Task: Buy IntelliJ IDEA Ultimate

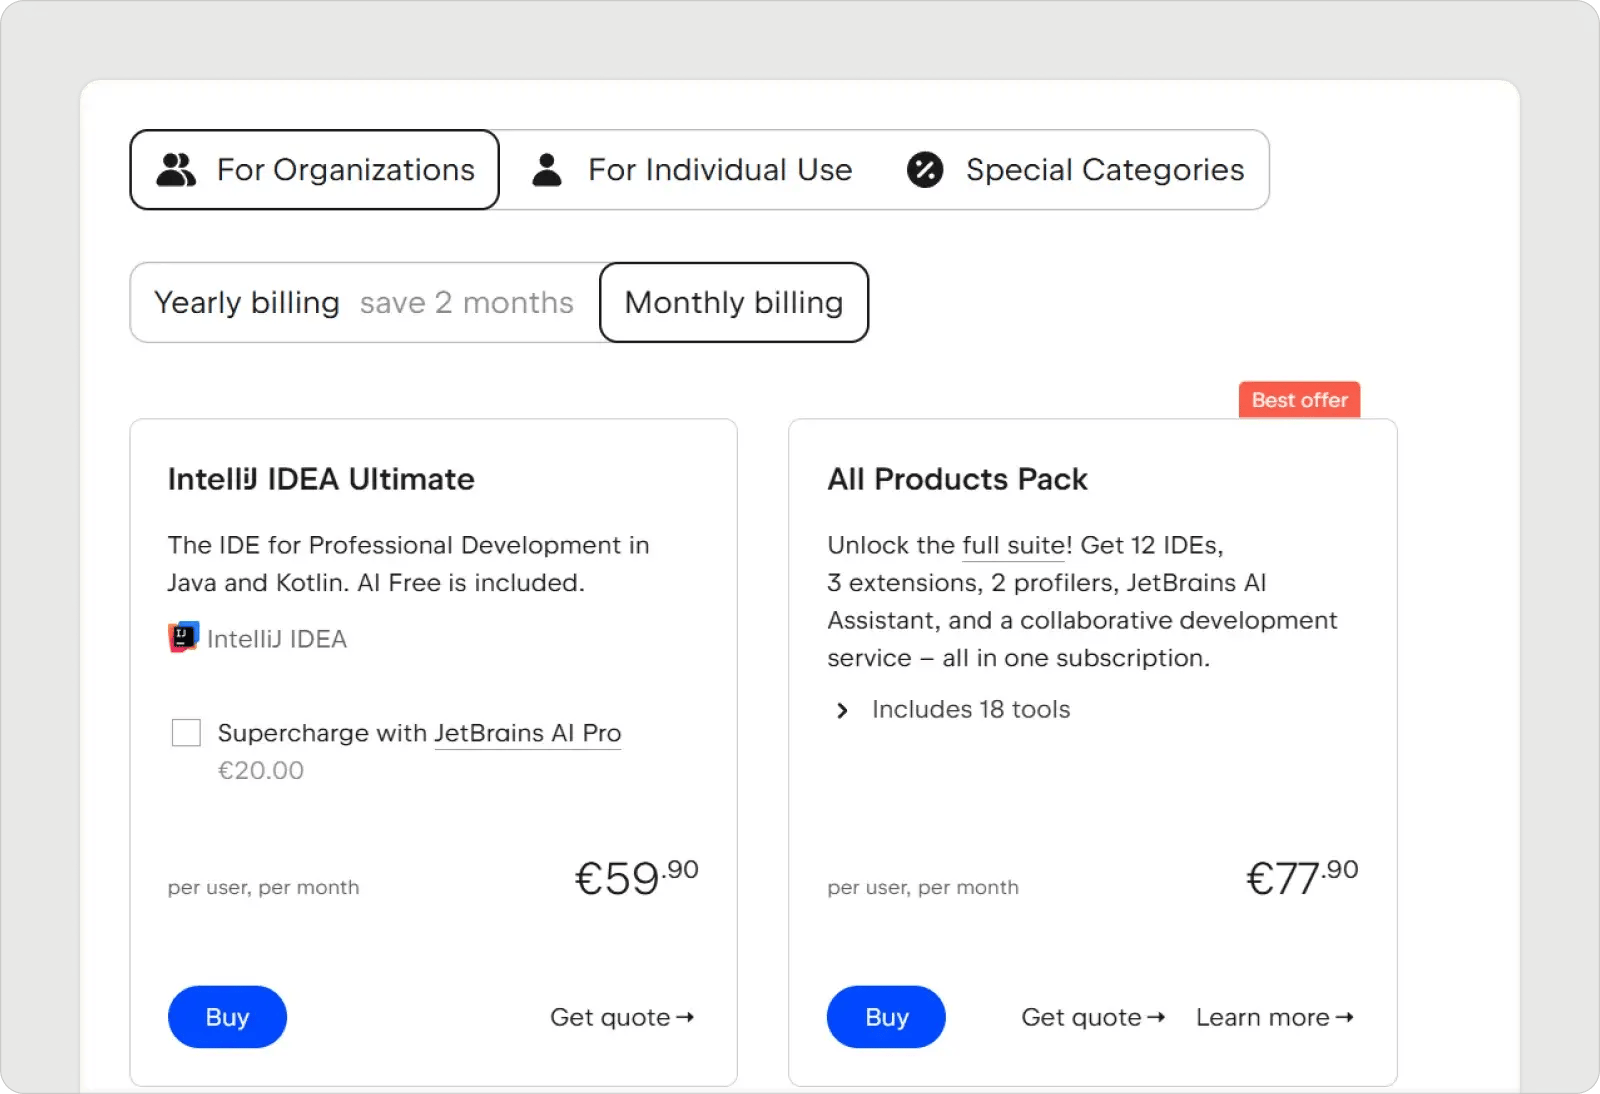Action: pos(227,1017)
